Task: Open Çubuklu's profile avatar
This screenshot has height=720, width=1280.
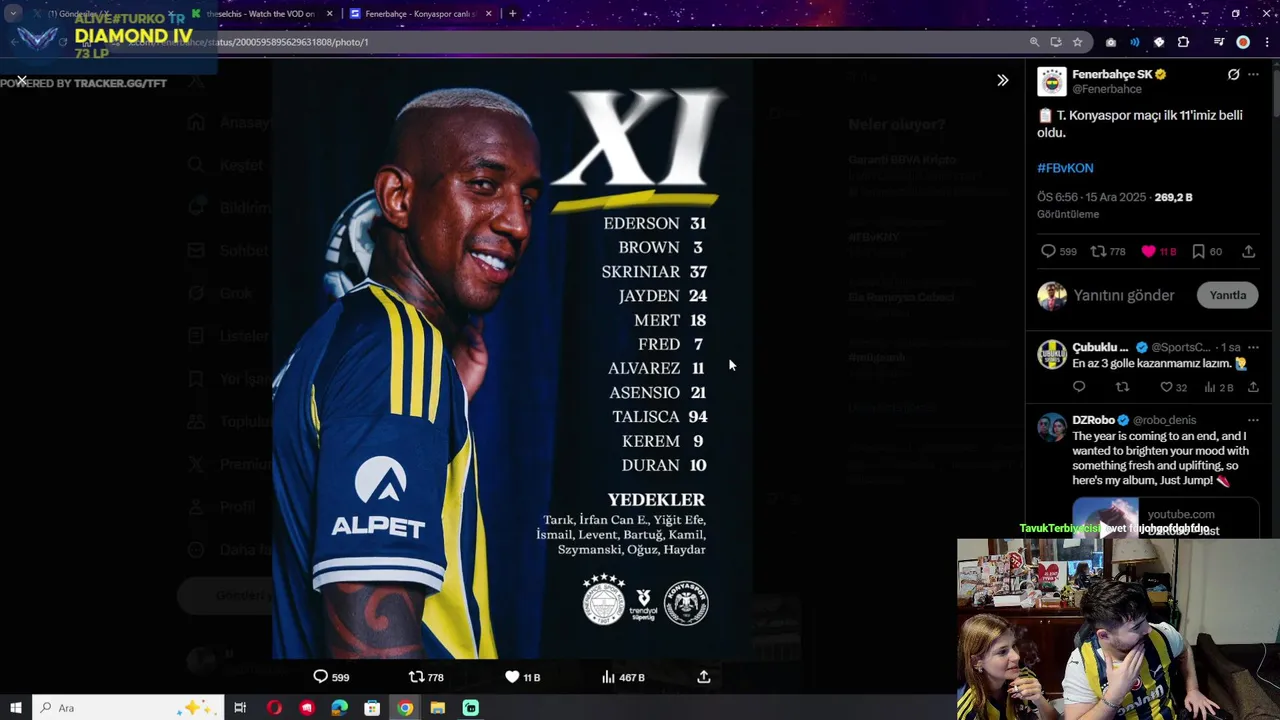Action: [1051, 354]
